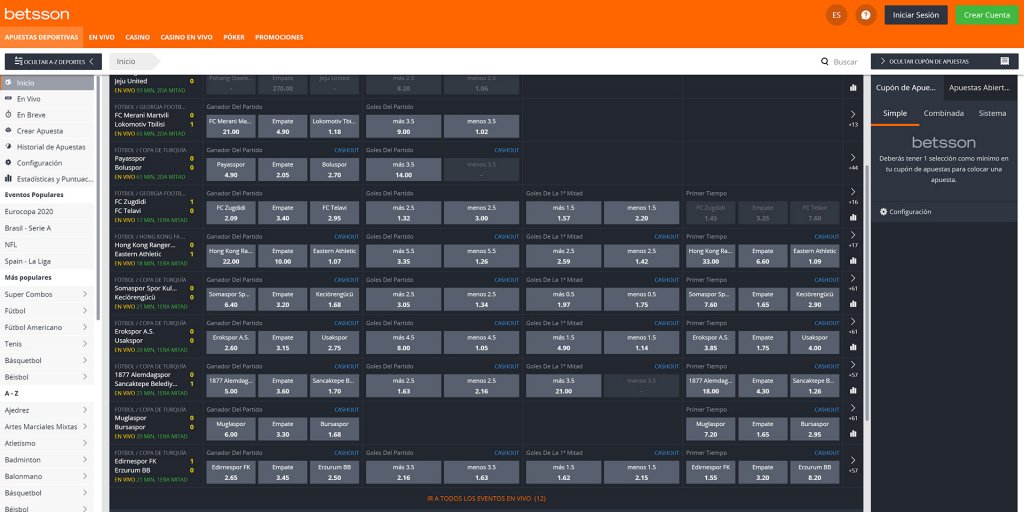
Task: Expand Super Combos sport category
Action: coord(85,295)
